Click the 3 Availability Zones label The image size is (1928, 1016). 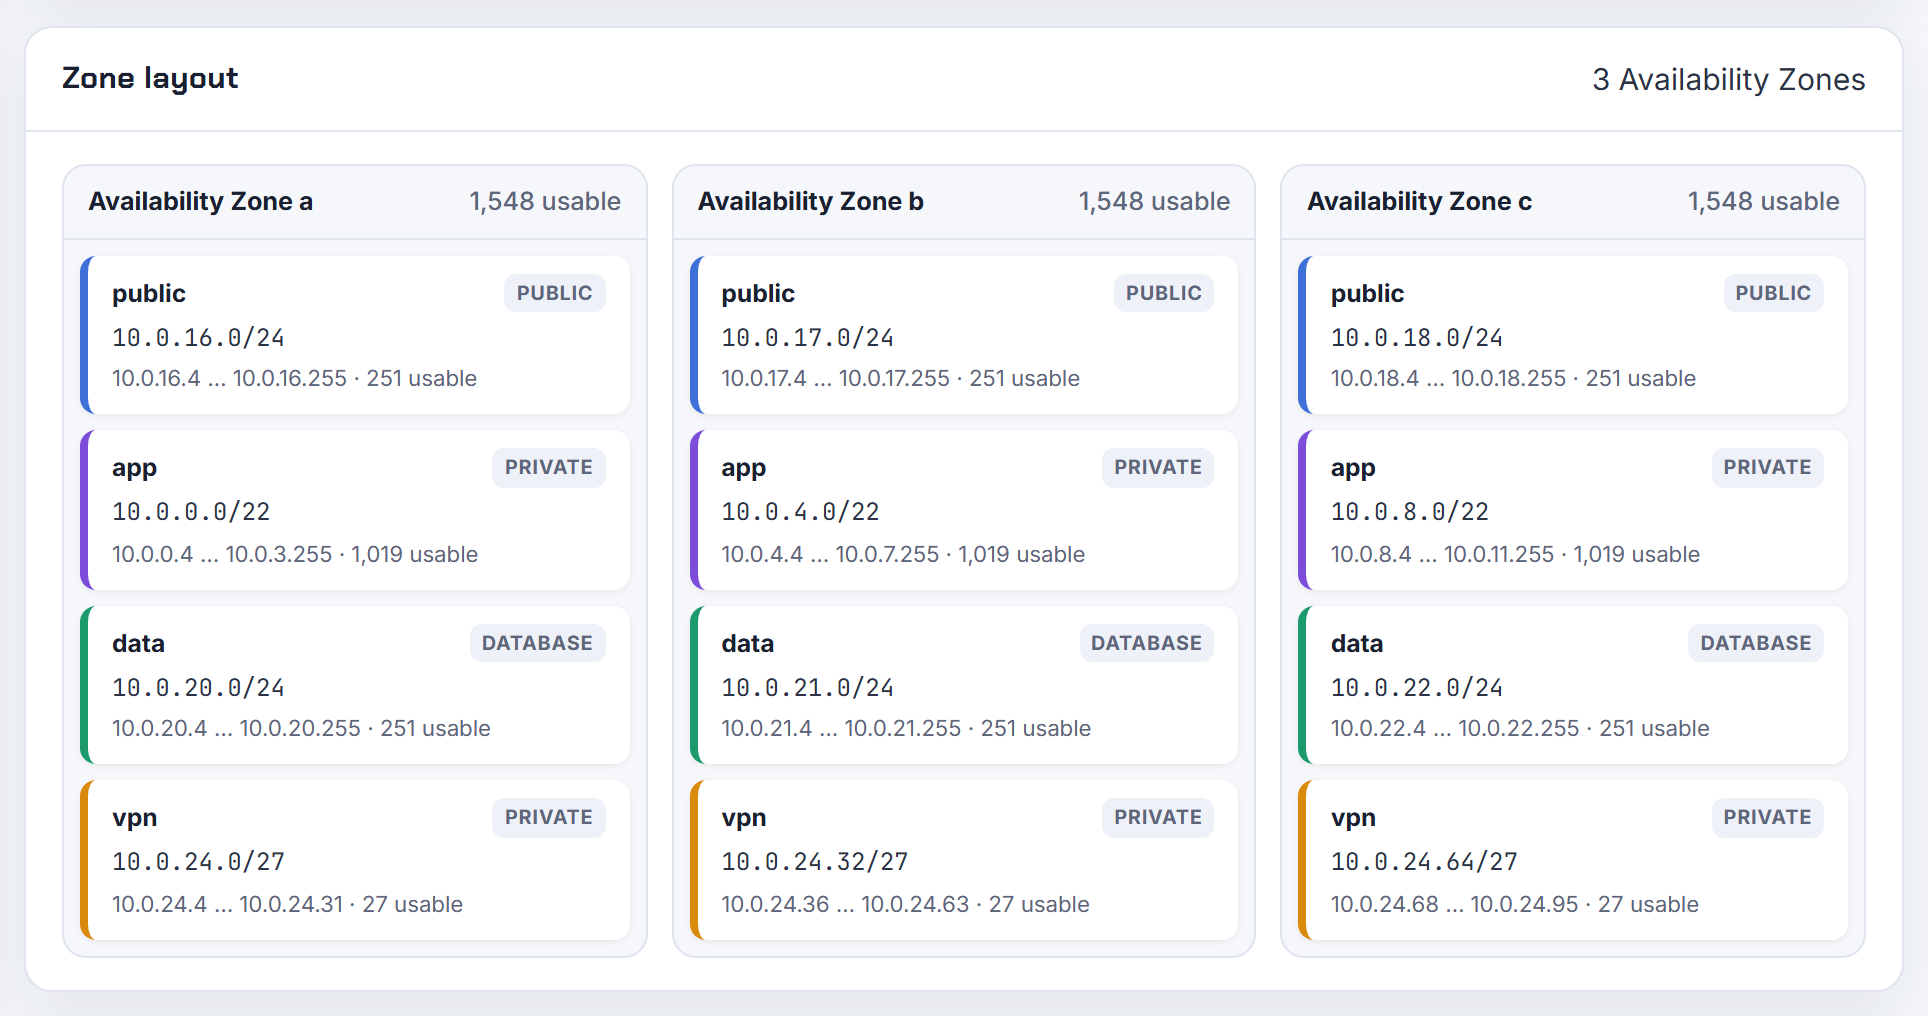(1728, 79)
